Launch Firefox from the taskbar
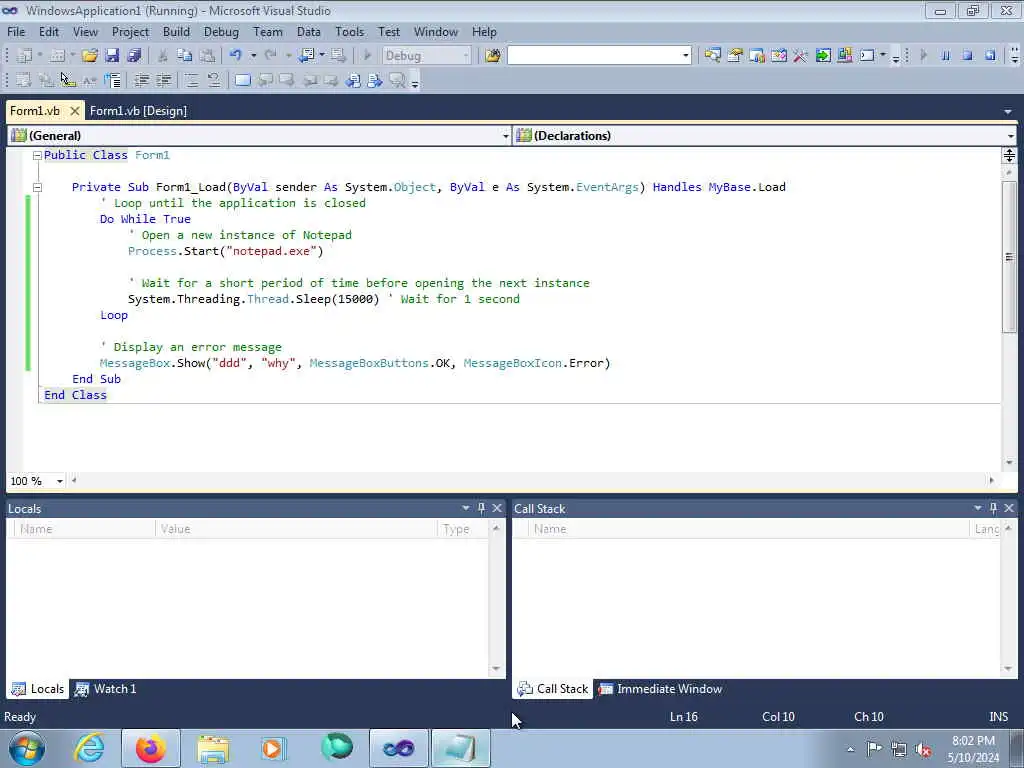The height and width of the screenshot is (768, 1024). click(150, 748)
